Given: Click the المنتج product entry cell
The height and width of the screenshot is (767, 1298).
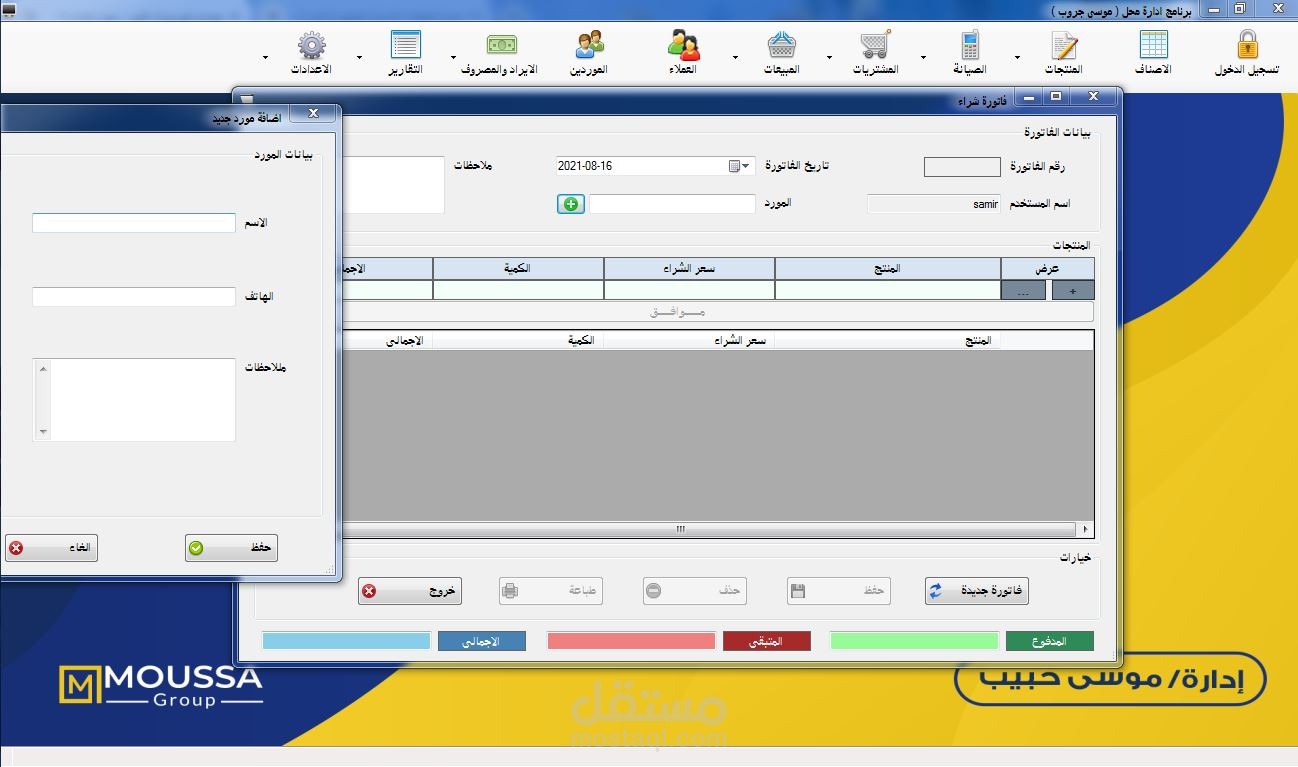Looking at the screenshot, I should (x=888, y=290).
